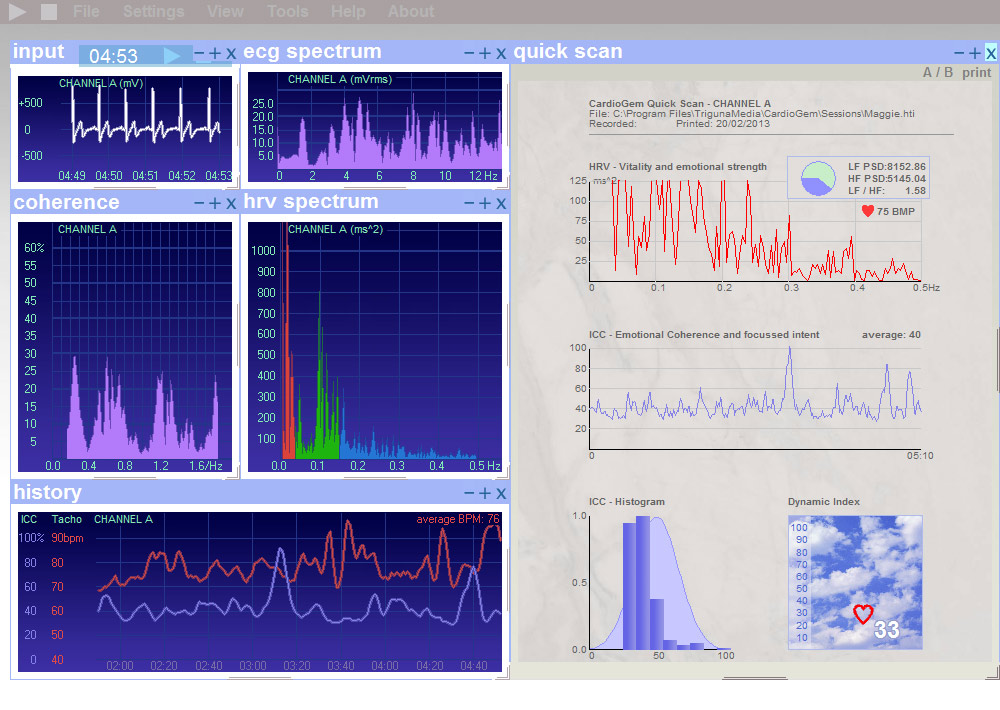
Task: Click the 'CHANNEL A (ms^2)' label in hrv spectrum
Action: [335, 229]
